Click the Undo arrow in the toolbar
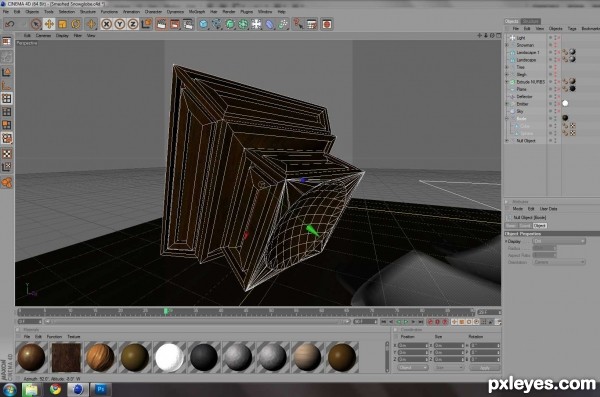Screen dimensions: 600x397 [10, 24]
